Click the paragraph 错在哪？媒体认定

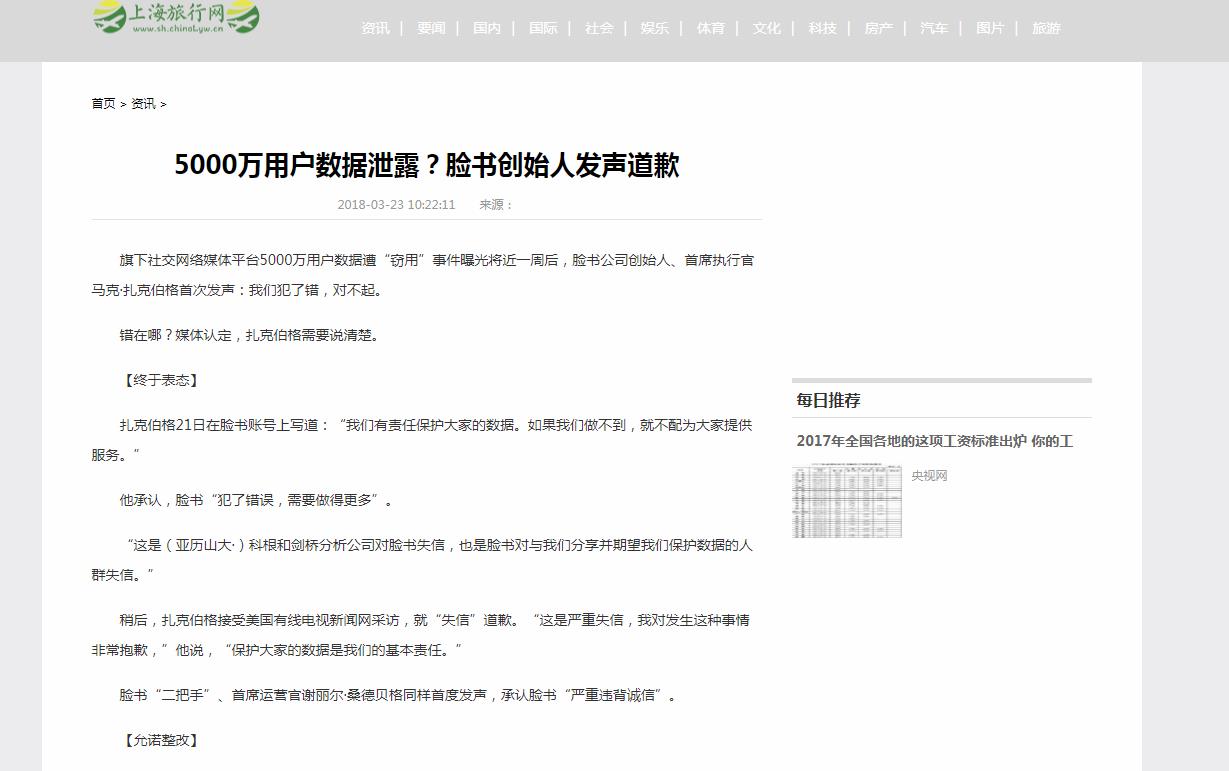point(251,335)
